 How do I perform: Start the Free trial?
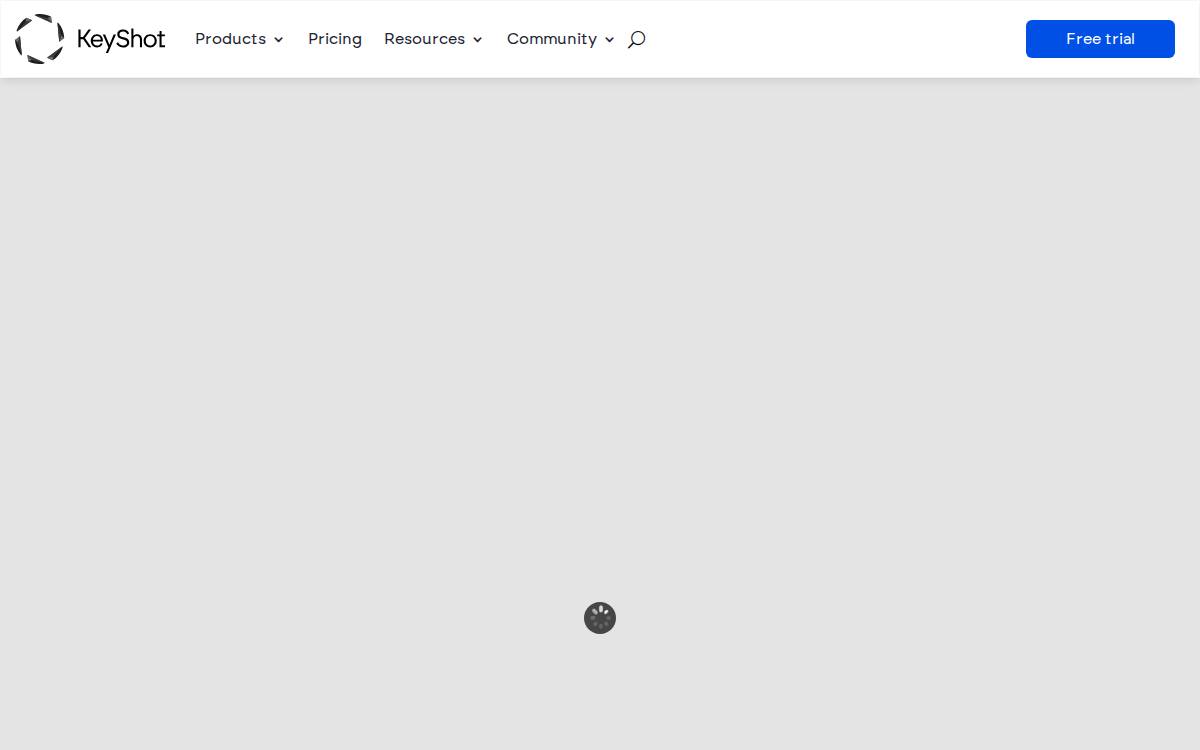[x=1100, y=39]
